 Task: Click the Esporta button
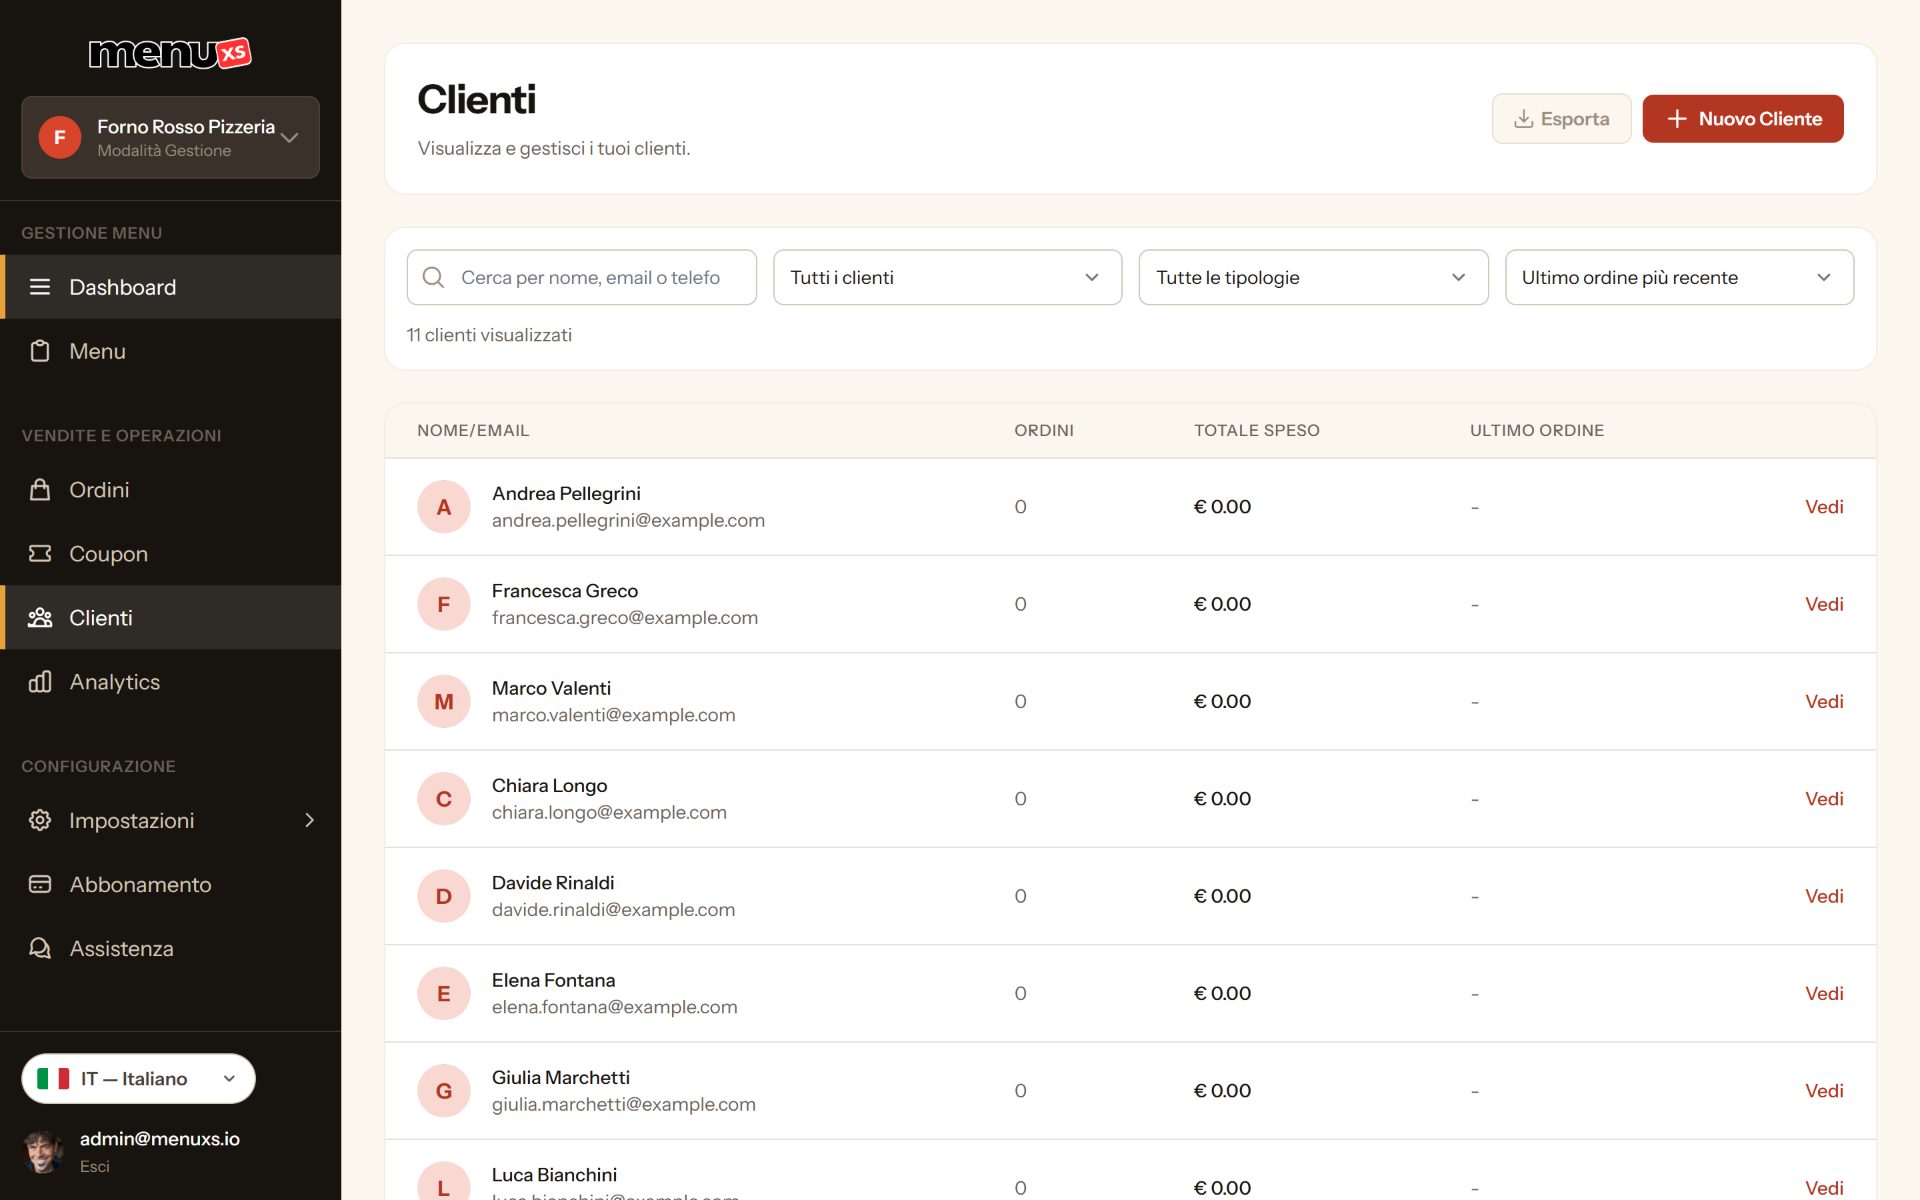click(1561, 119)
